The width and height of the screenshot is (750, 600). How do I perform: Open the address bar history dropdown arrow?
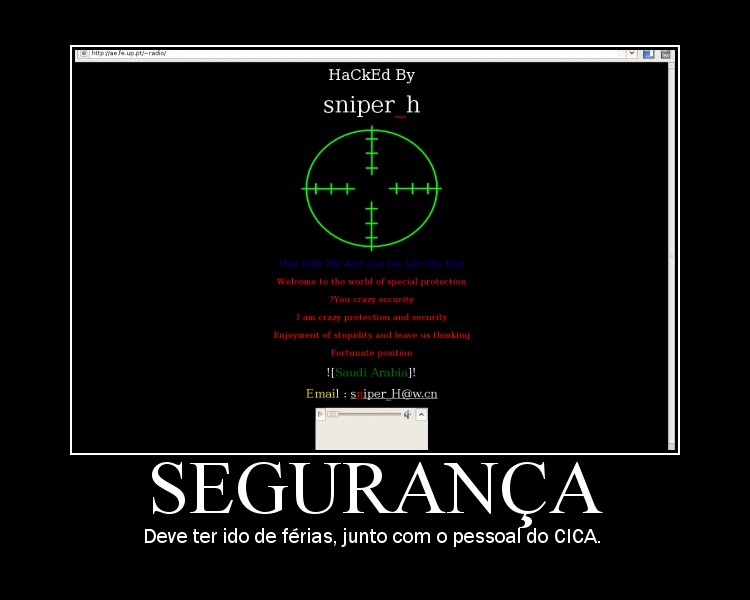pyautogui.click(x=631, y=54)
